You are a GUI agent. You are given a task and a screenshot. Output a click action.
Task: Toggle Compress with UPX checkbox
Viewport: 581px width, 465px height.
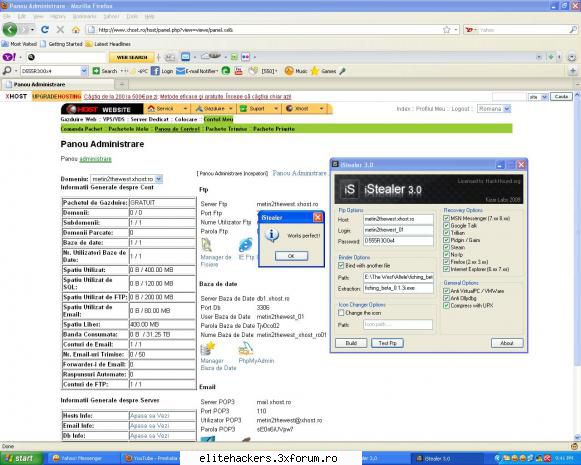tap(446, 305)
